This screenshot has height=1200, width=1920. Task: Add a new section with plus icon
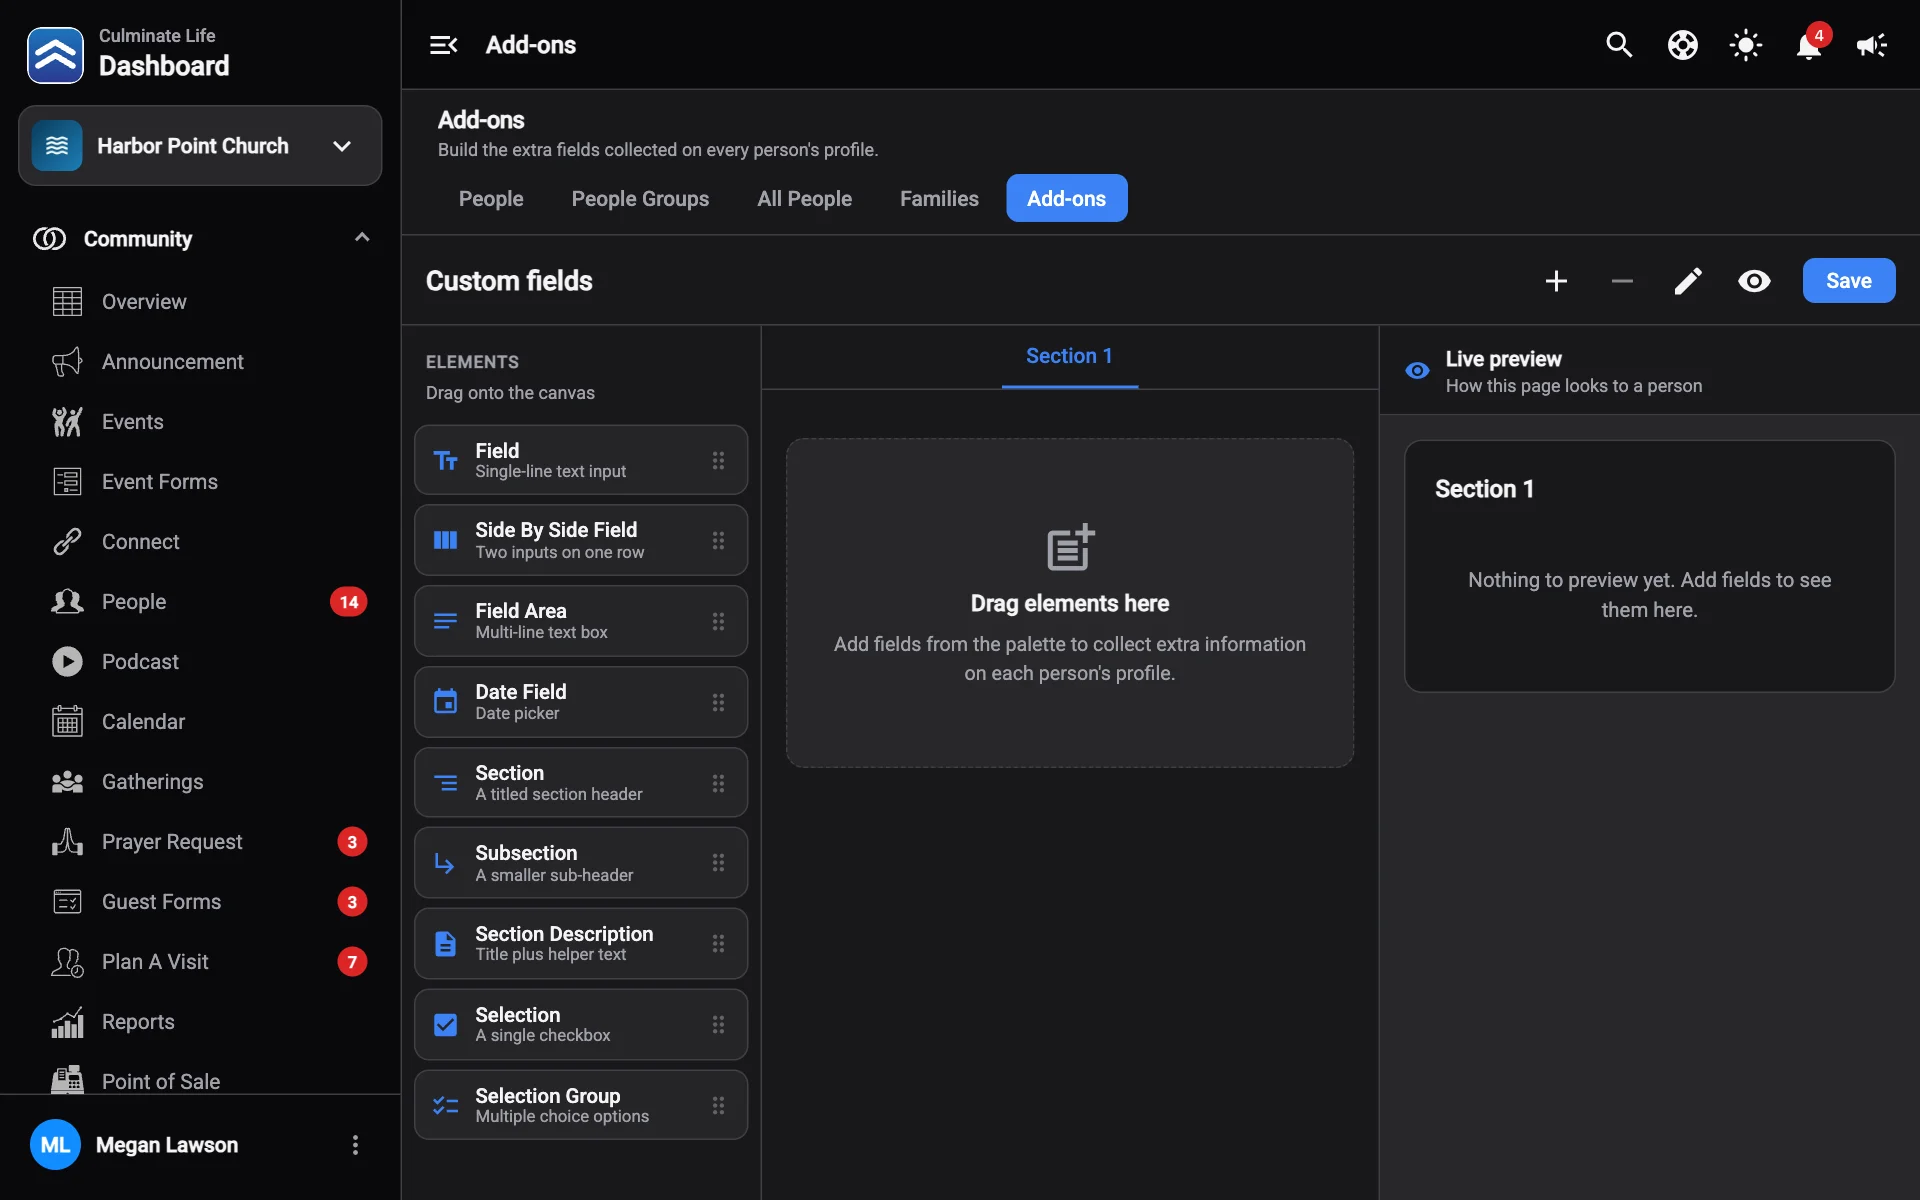click(x=1556, y=281)
